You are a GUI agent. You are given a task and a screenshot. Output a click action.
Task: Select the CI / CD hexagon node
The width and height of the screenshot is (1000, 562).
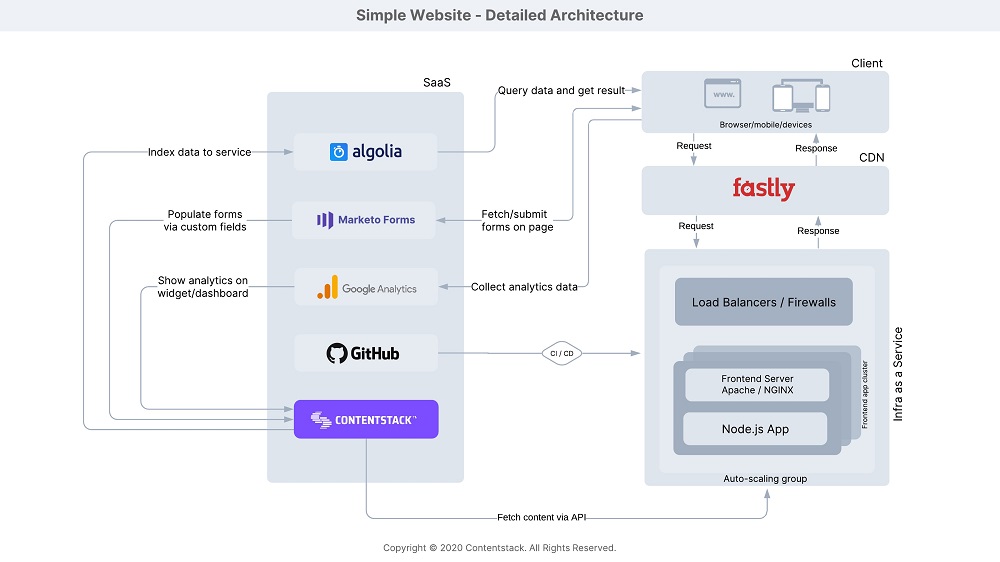(562, 353)
